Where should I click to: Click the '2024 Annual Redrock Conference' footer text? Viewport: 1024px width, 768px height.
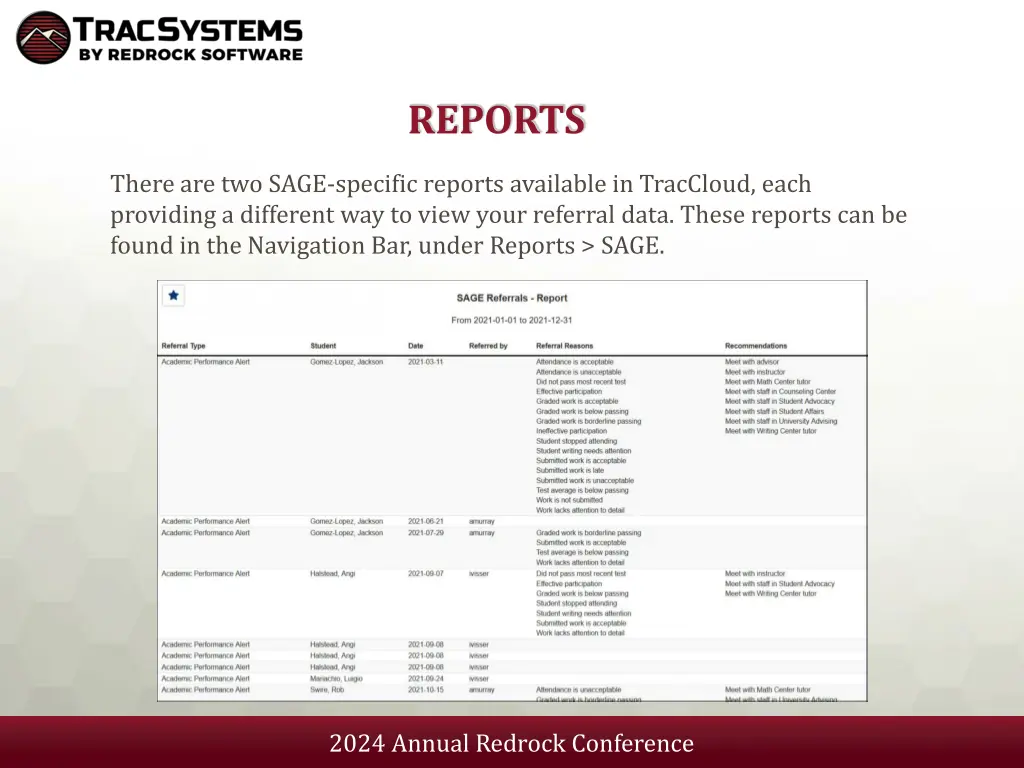(x=511, y=743)
